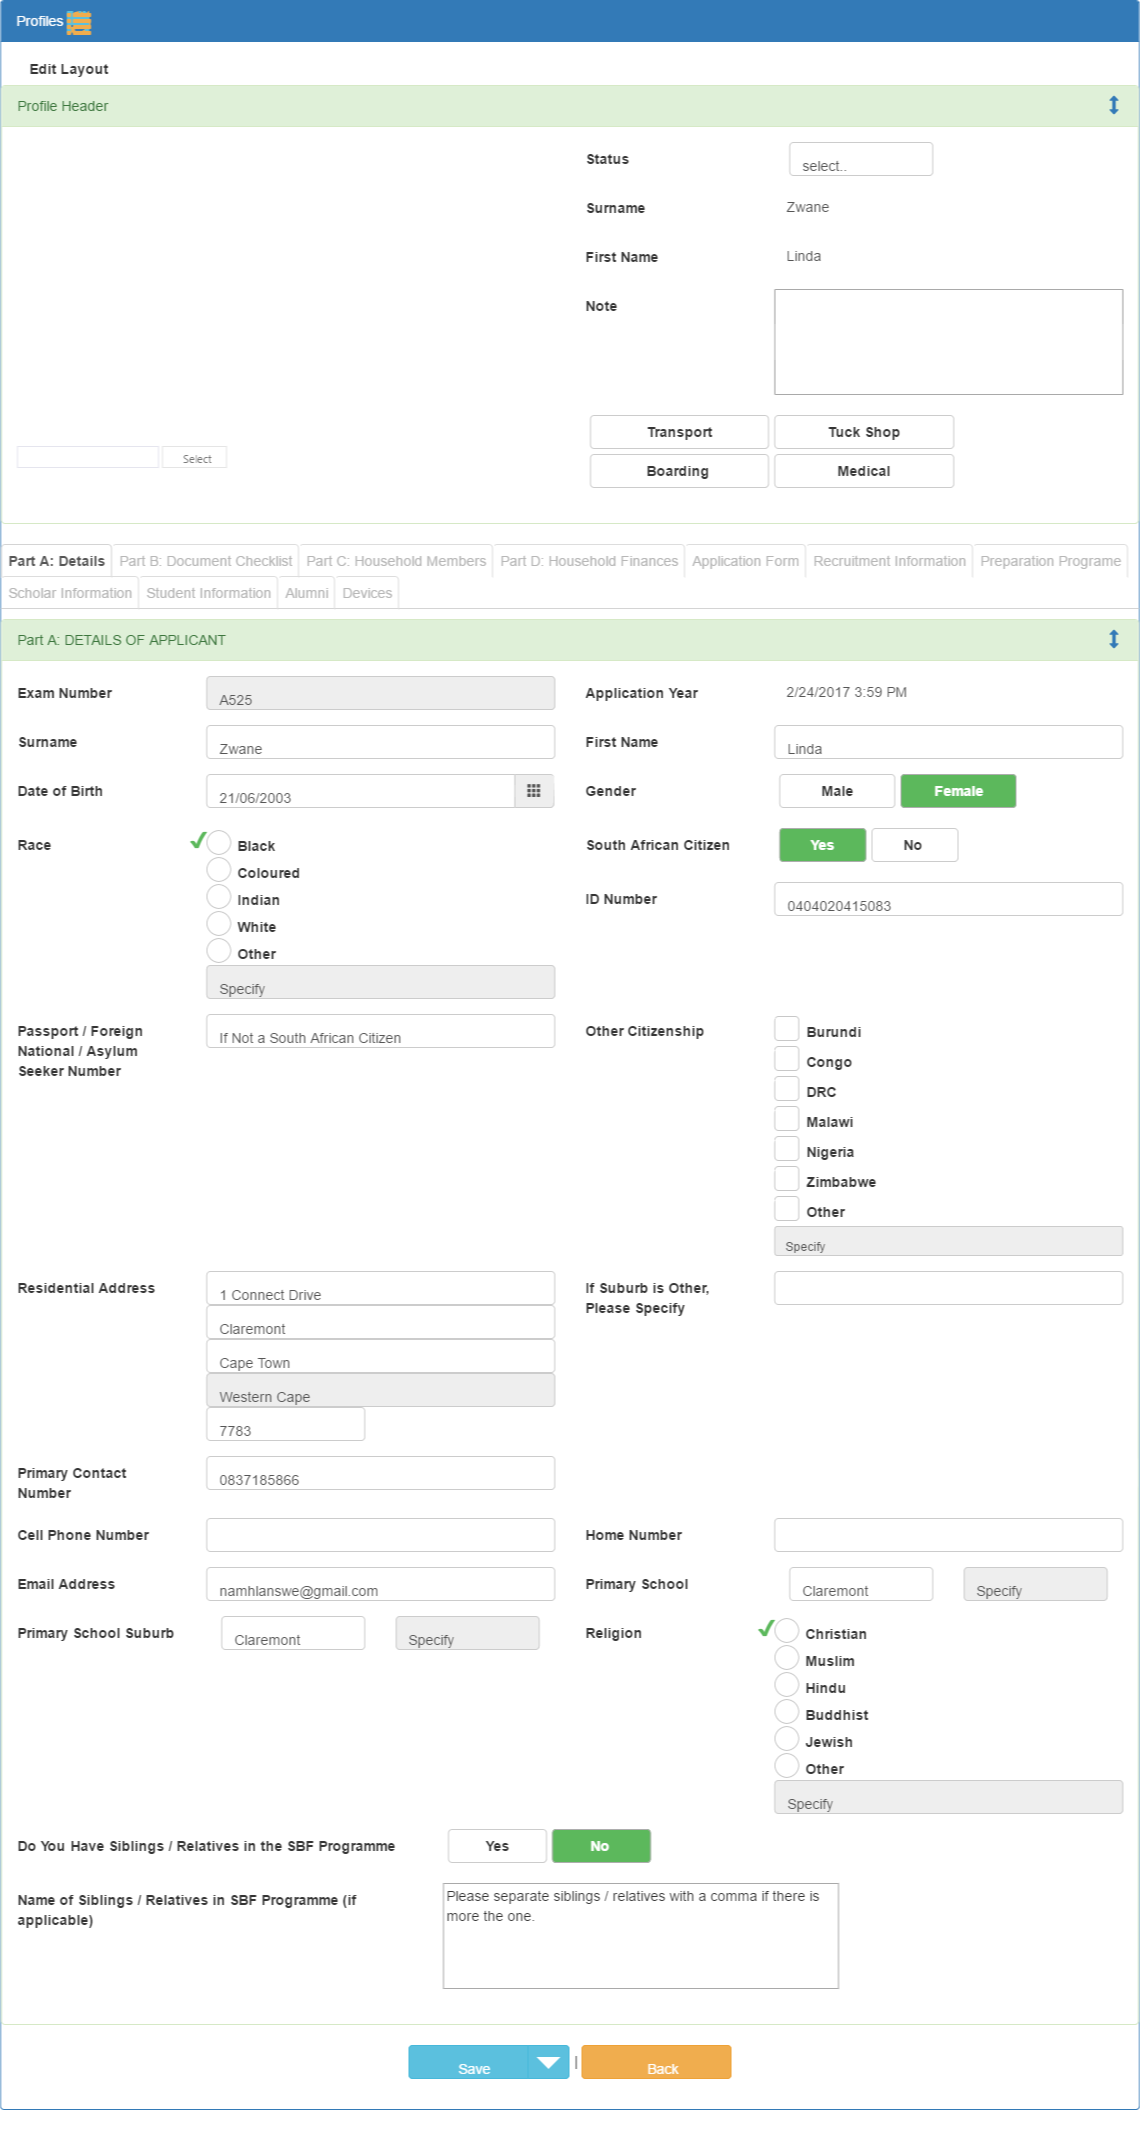Open the Student Information tab
This screenshot has height=2130, width=1140.
click(208, 593)
